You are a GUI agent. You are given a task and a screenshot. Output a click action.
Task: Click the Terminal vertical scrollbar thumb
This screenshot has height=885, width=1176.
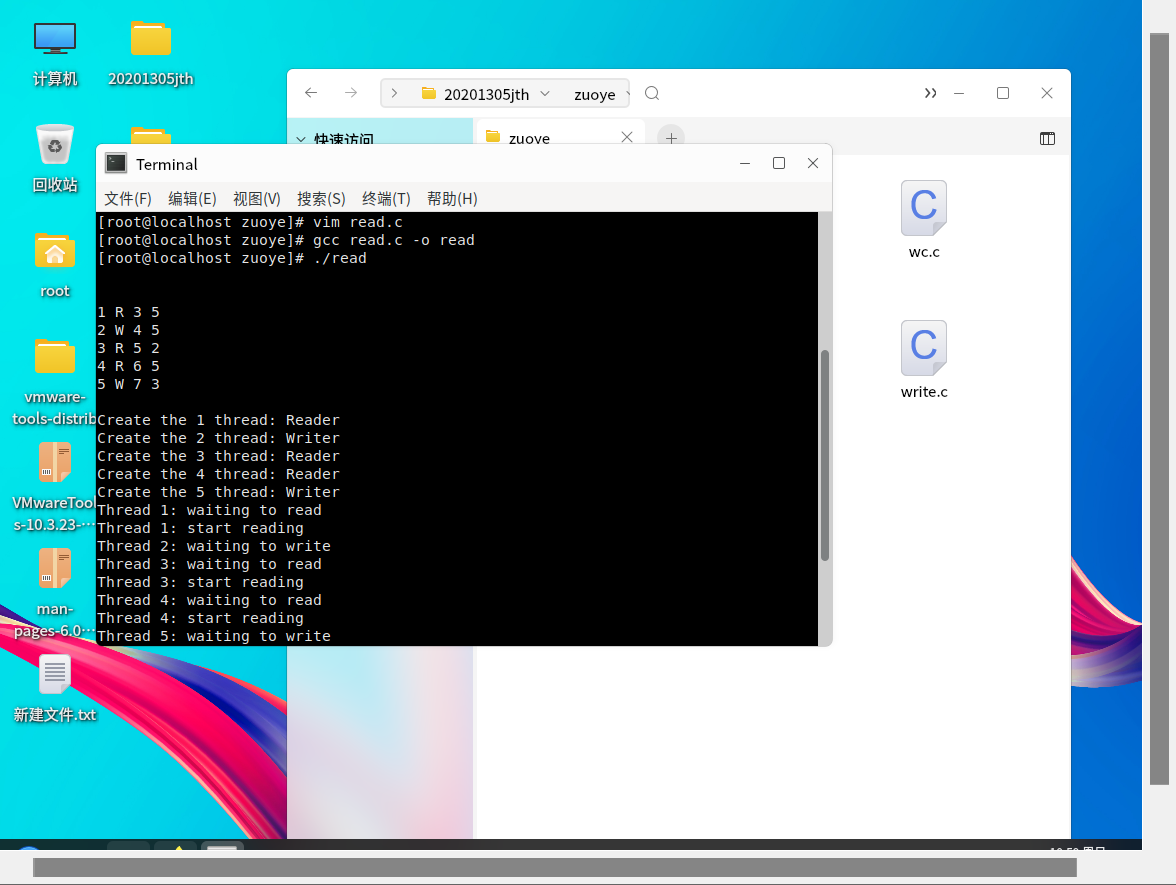tap(825, 455)
